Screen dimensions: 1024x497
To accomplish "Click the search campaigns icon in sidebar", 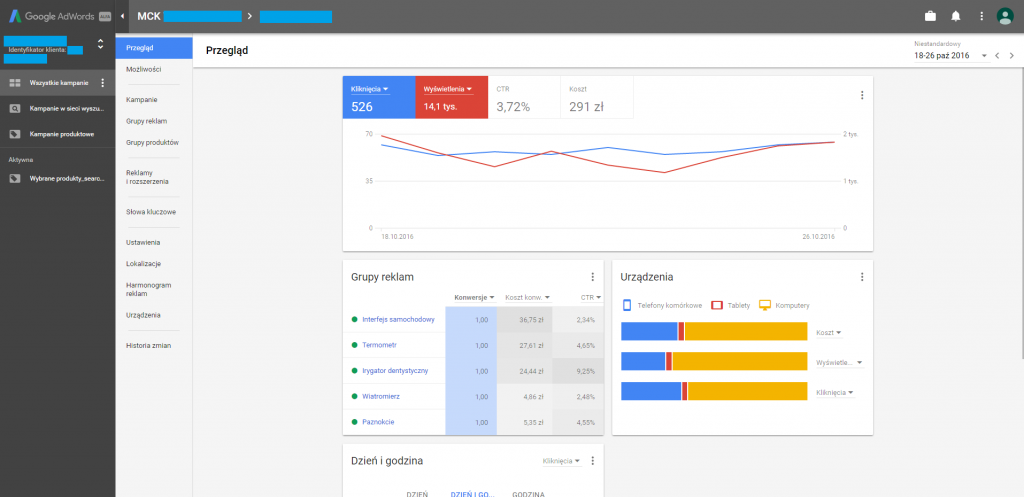I will point(14,108).
